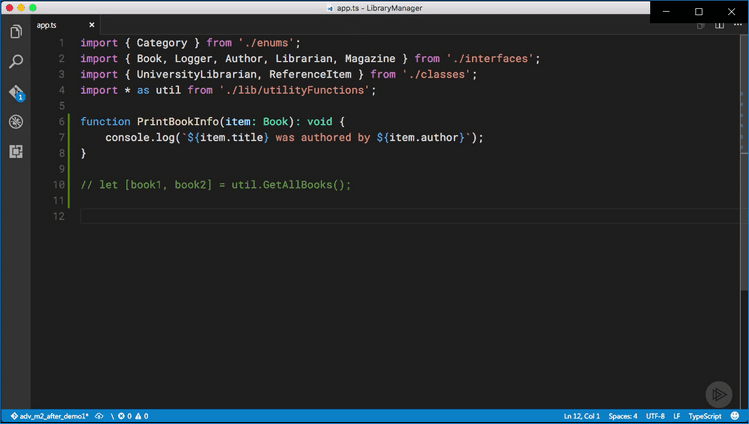Click 'console.log' on line 7
This screenshot has width=749, height=424.
140,137
